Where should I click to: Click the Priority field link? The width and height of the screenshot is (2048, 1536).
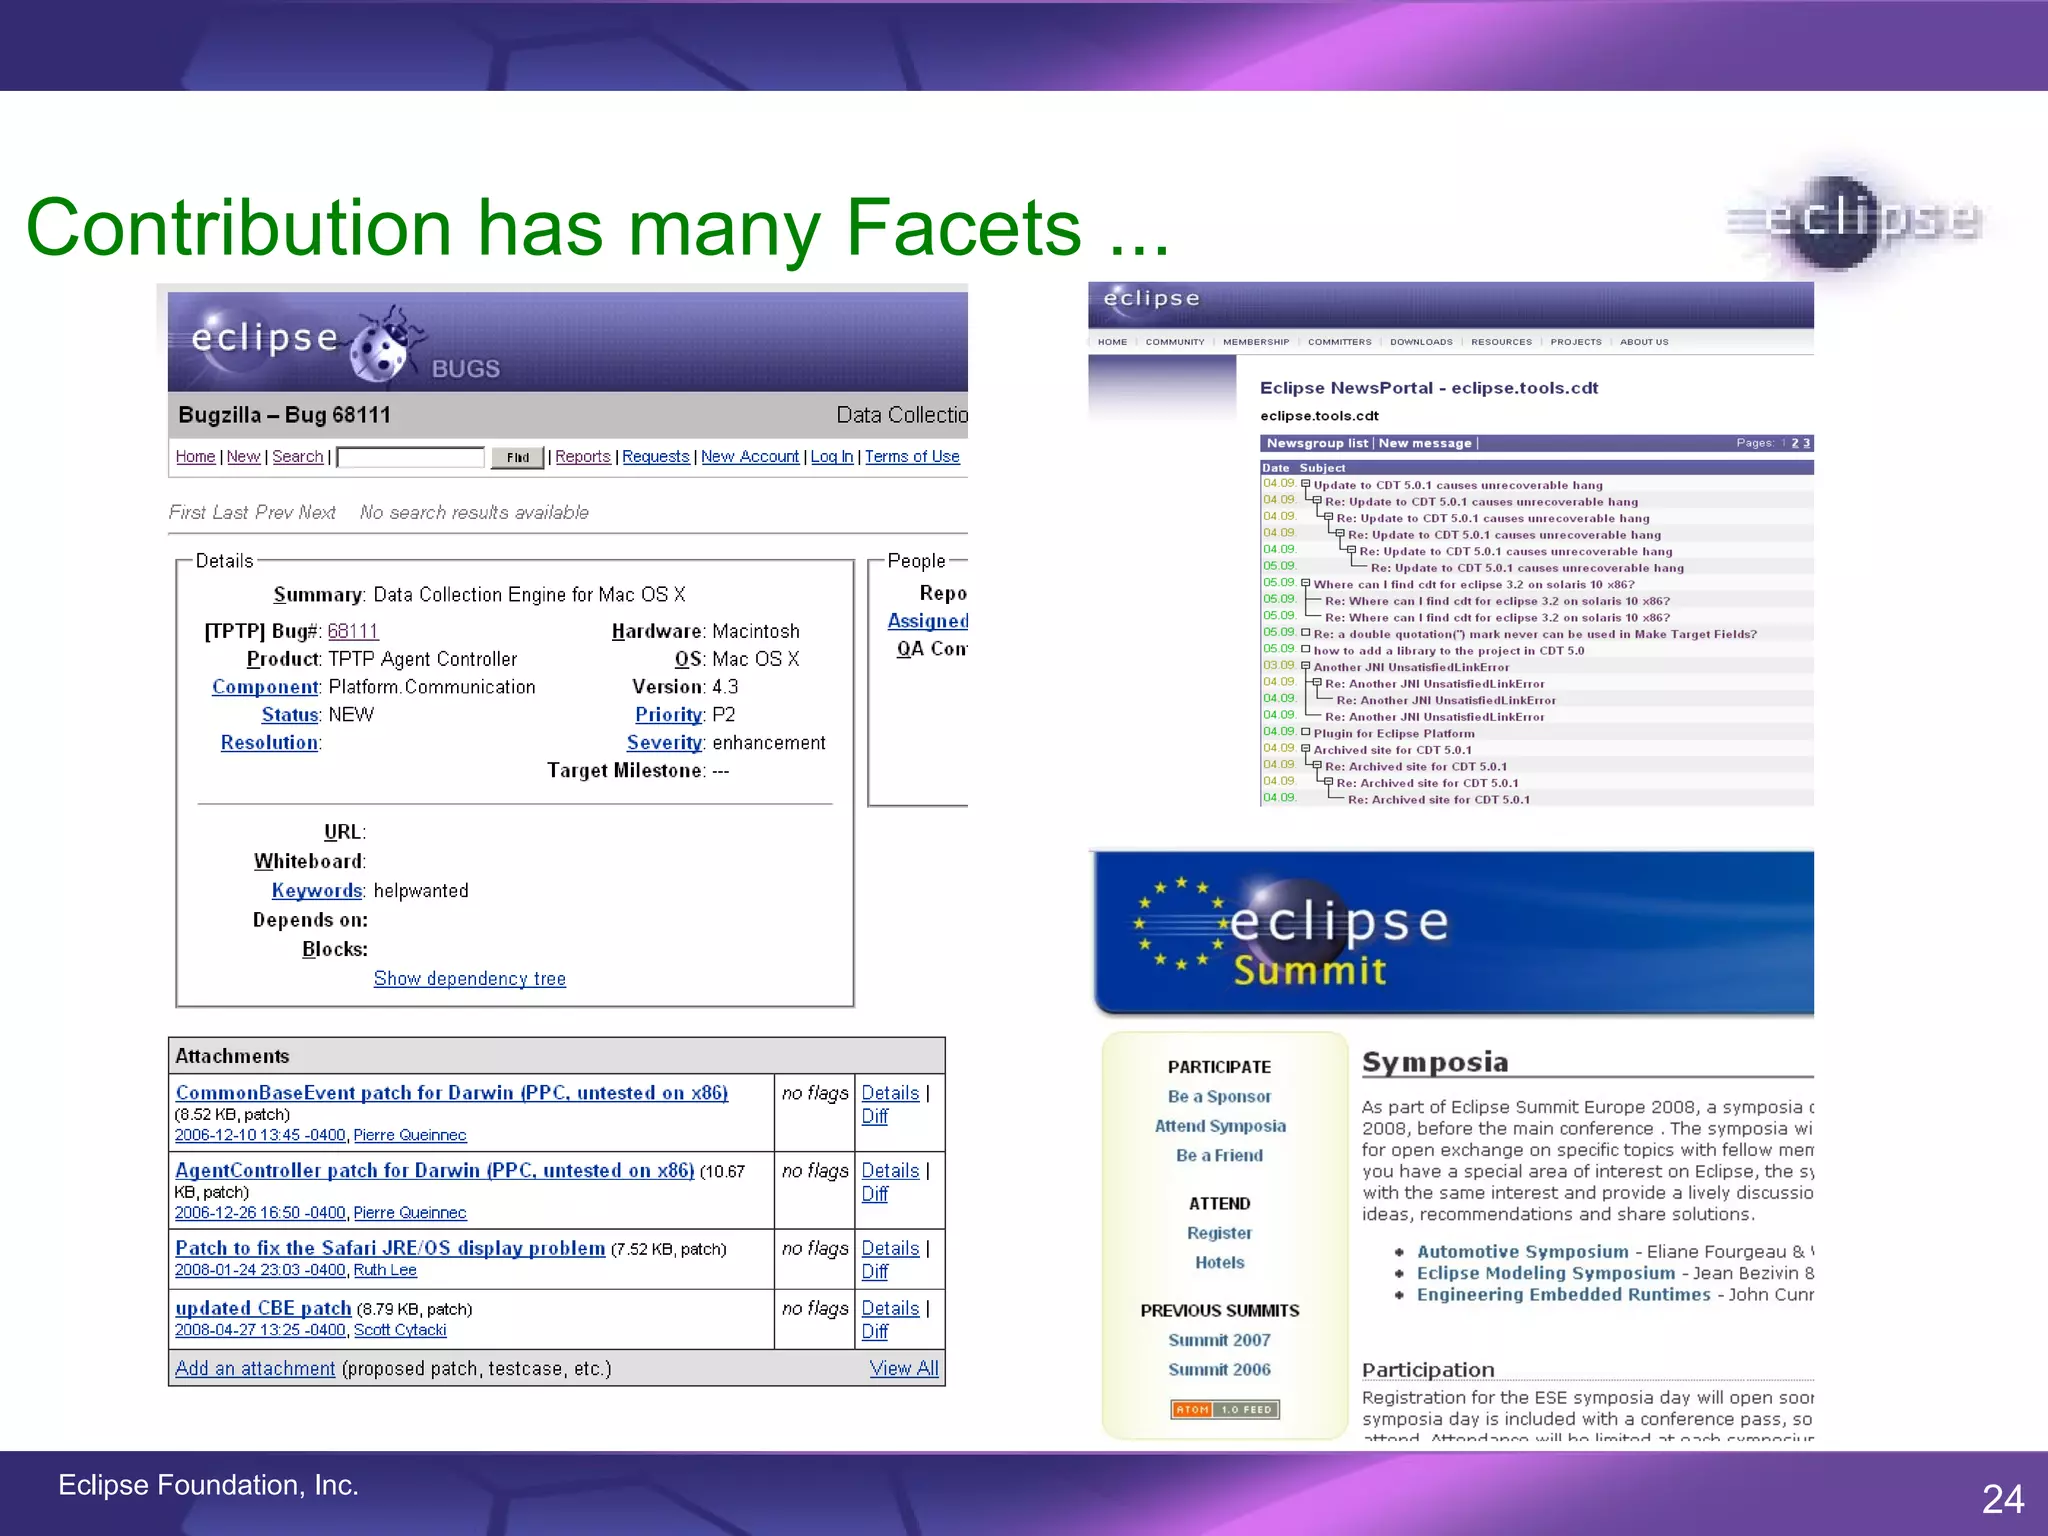[x=668, y=715]
